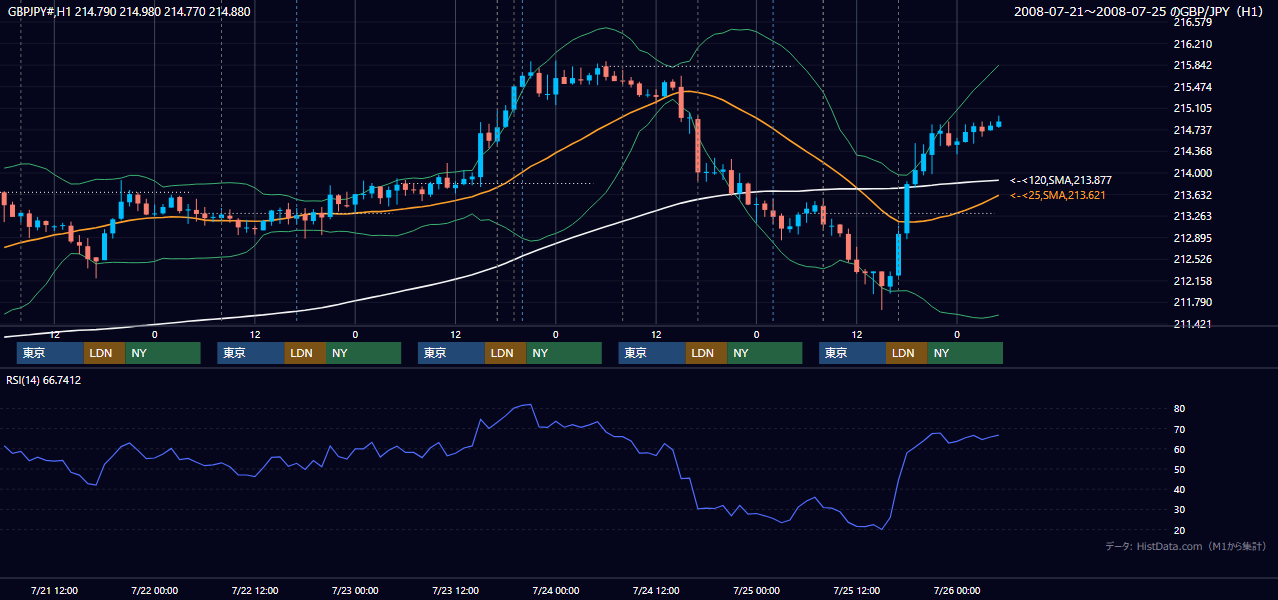Click the 7/26 00:00 time axis label
1278x600 pixels.
click(x=957, y=590)
